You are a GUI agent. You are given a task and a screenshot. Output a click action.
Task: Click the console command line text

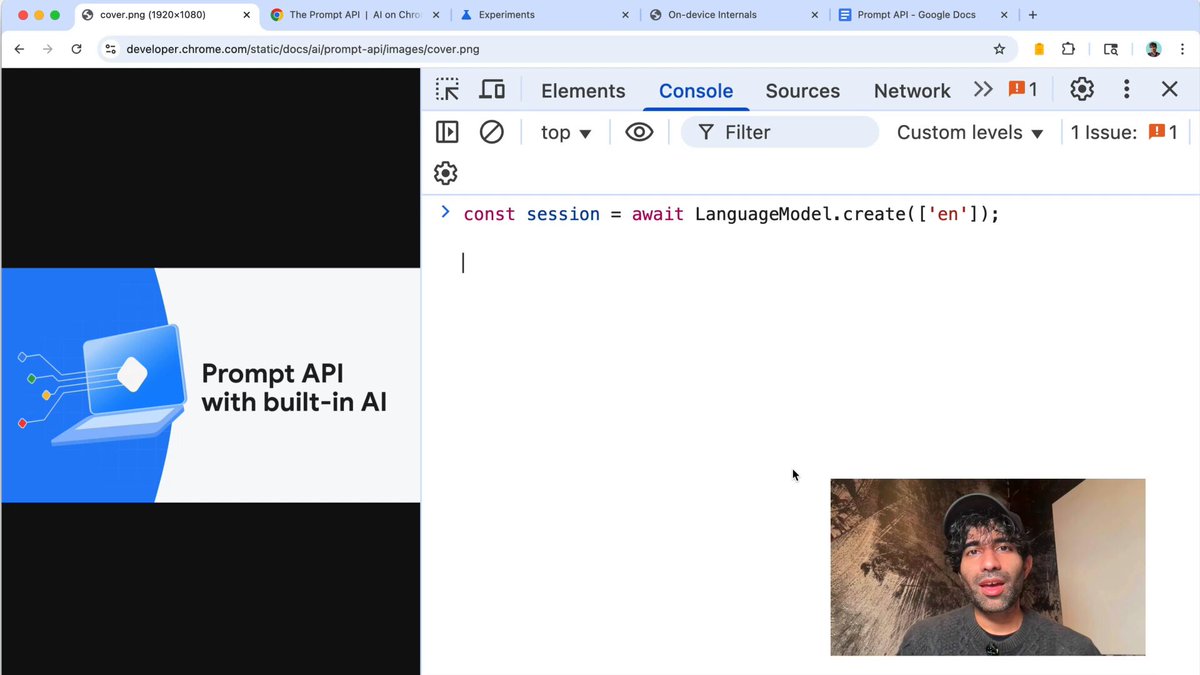click(731, 214)
